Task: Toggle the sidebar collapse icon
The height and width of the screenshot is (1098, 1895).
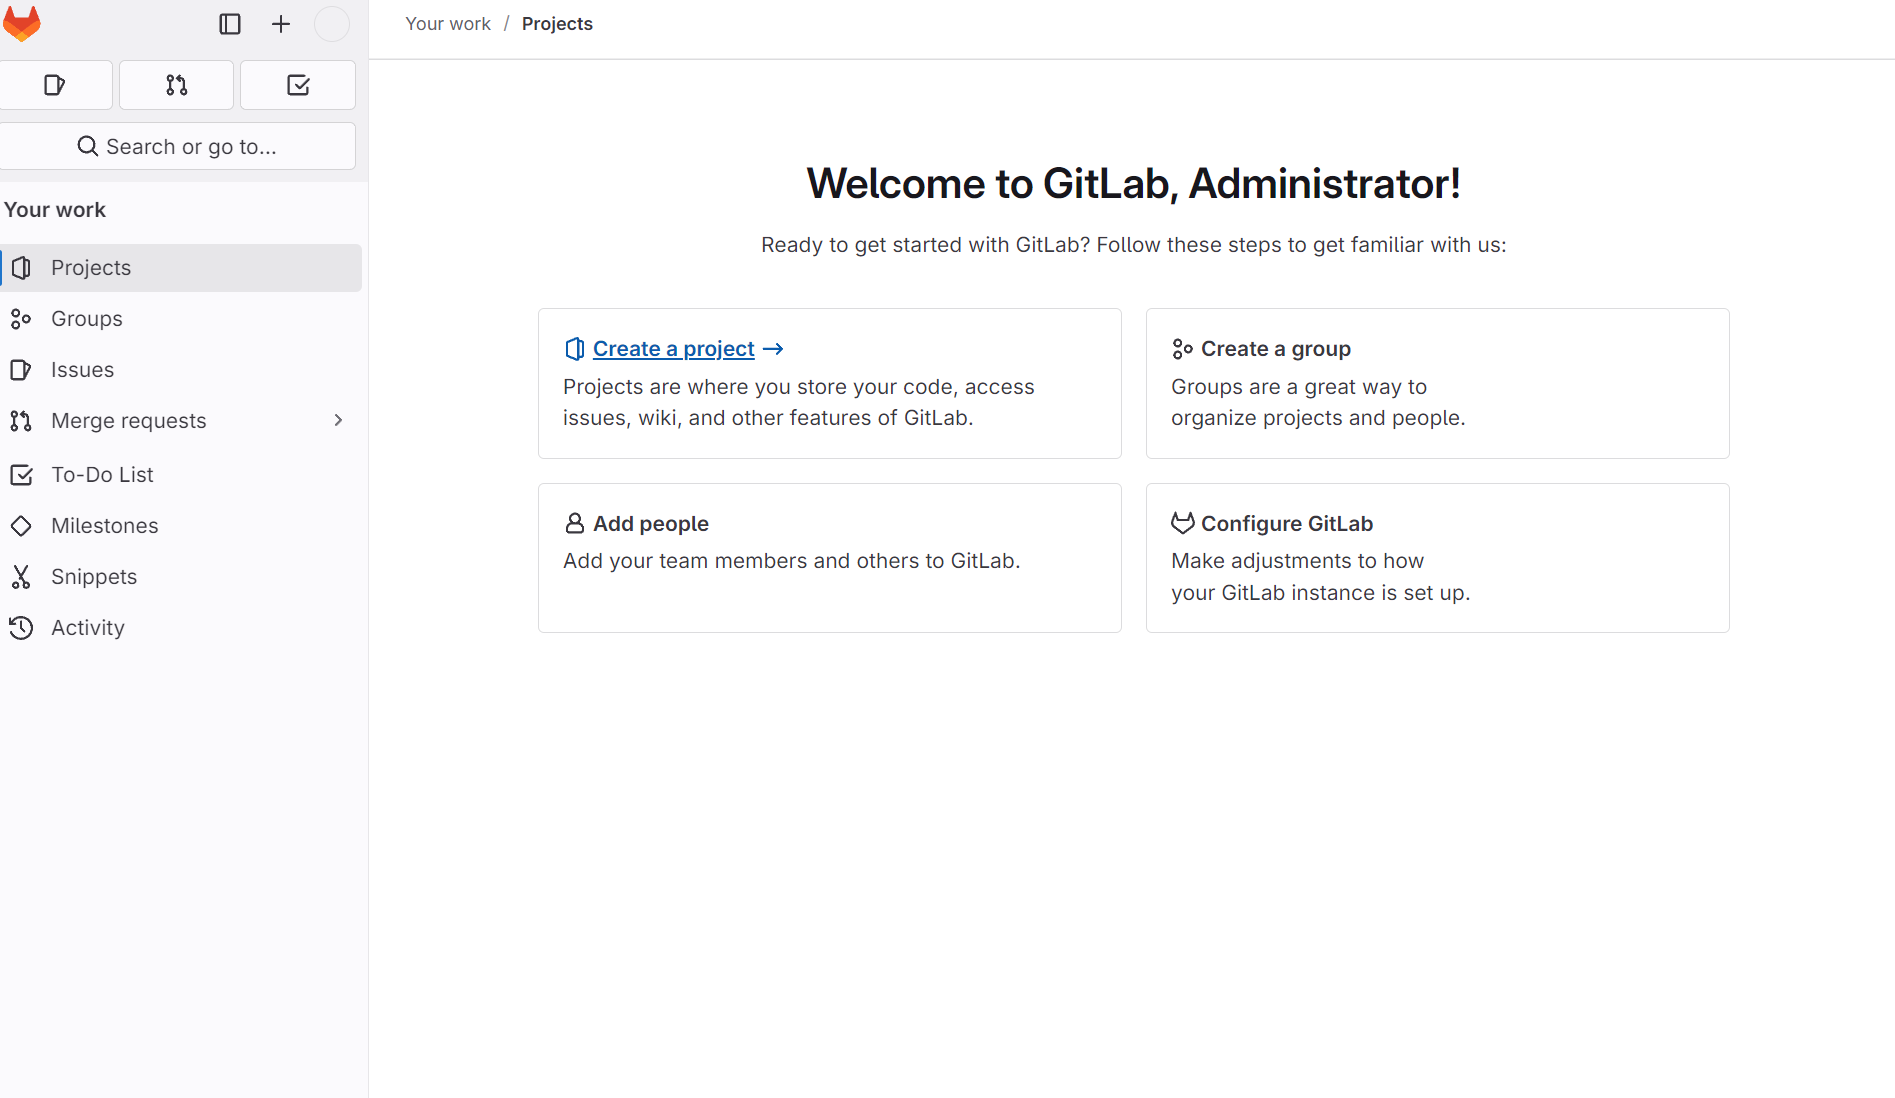Action: pos(230,24)
